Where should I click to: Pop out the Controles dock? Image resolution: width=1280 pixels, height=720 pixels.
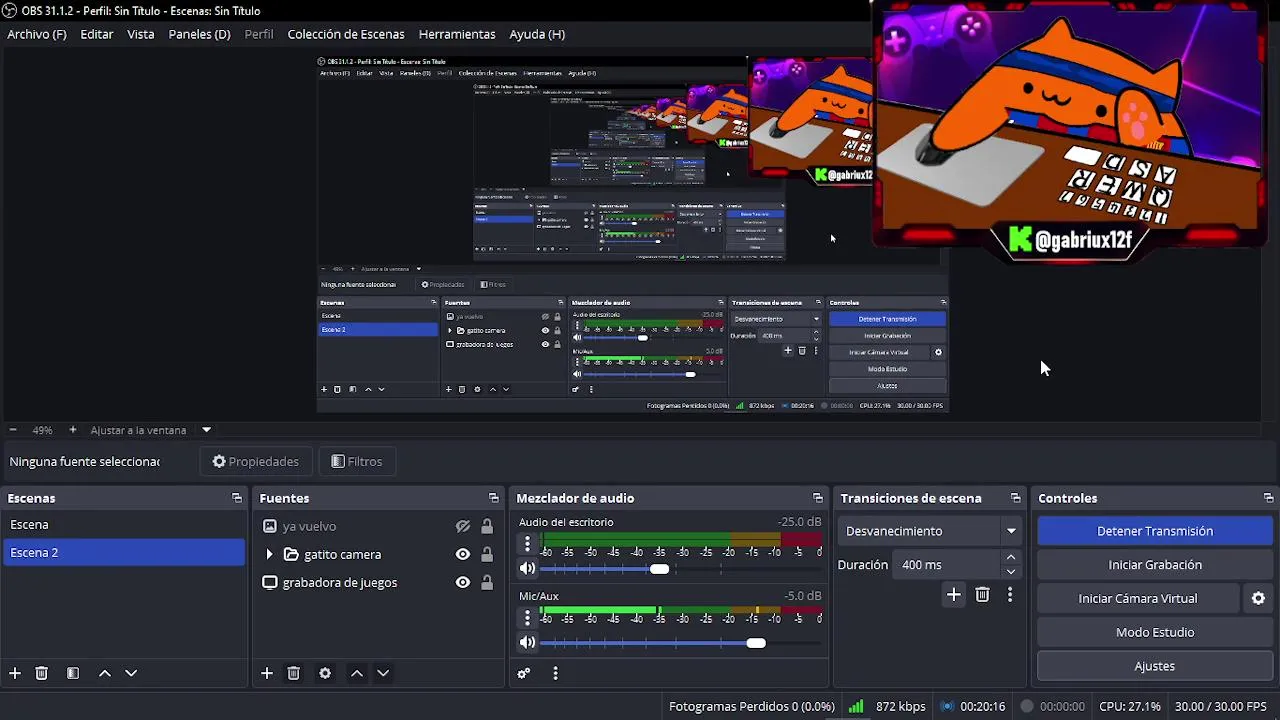coord(1269,498)
